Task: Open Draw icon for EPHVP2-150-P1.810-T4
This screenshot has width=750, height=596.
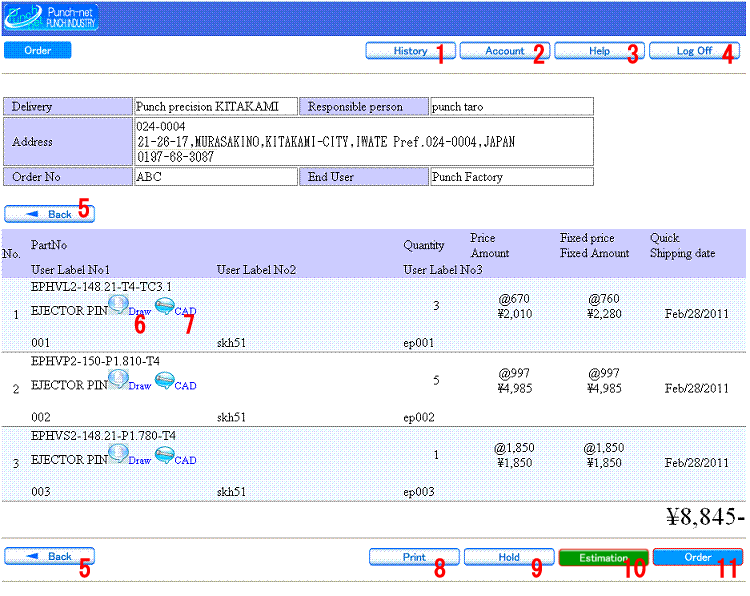Action: [x=118, y=379]
